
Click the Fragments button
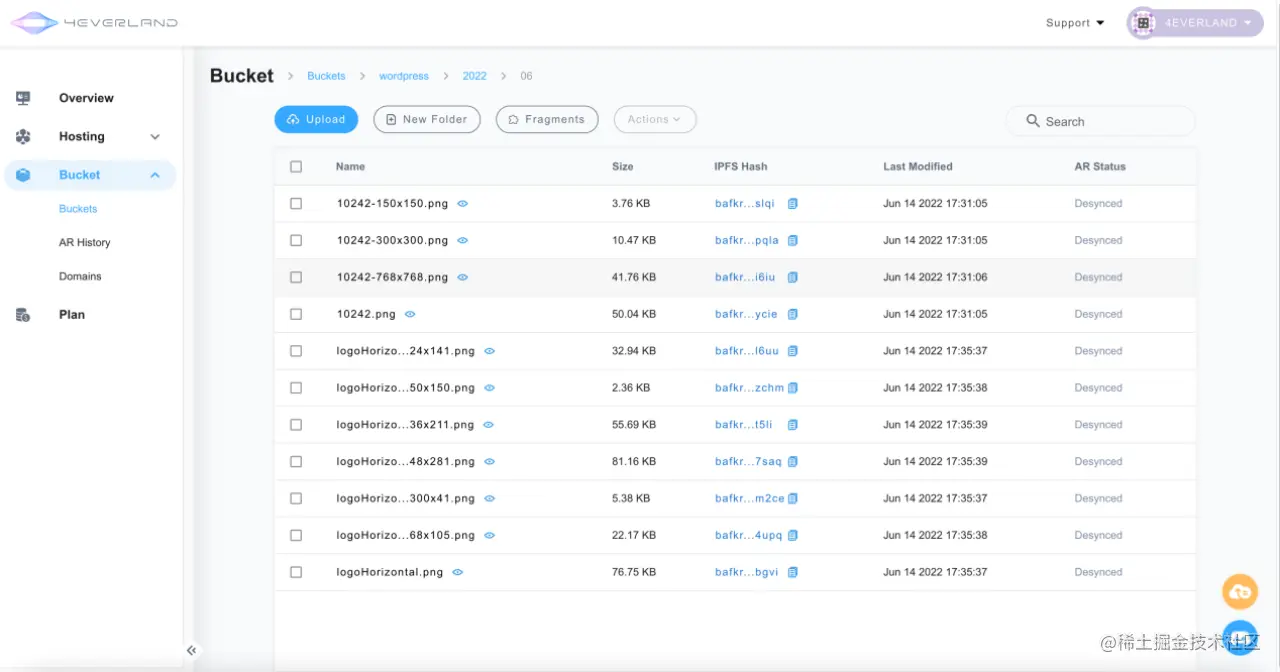547,119
